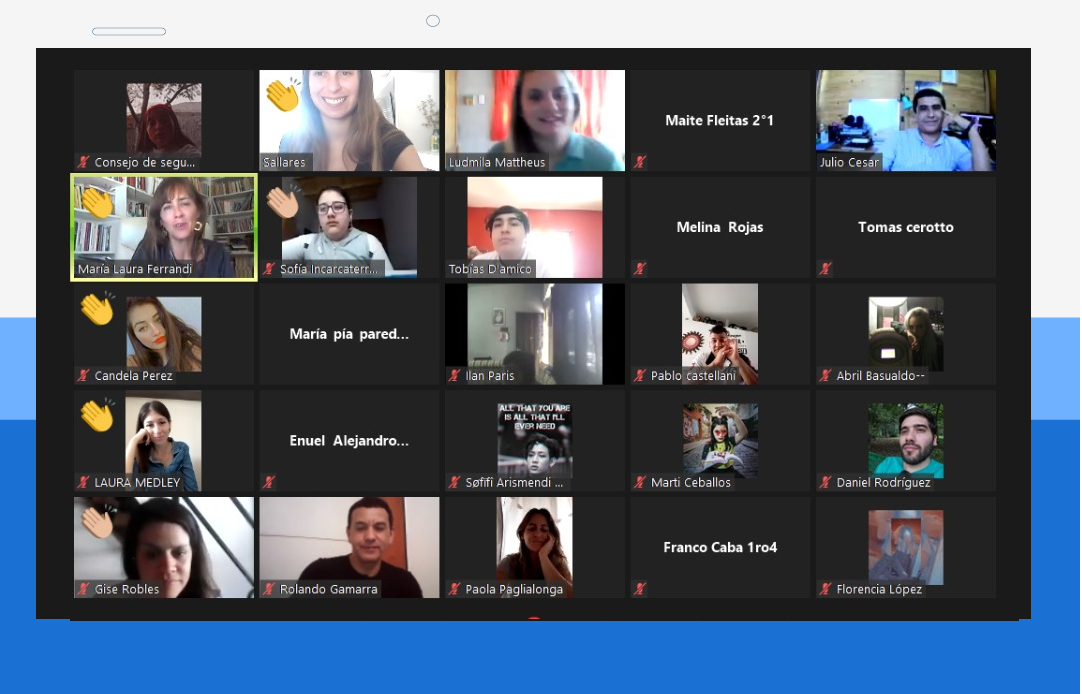The width and height of the screenshot is (1082, 694).
Task: Select the Melina Rojas participant tile
Action: [x=719, y=227]
